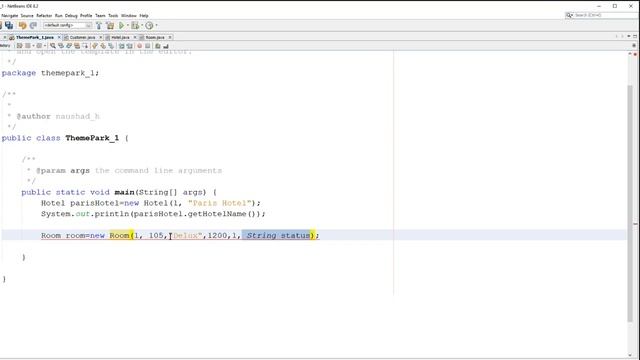The image size is (640, 360).
Task: Toggle Bookmark on current line
Action: pyautogui.click(x=111, y=46)
